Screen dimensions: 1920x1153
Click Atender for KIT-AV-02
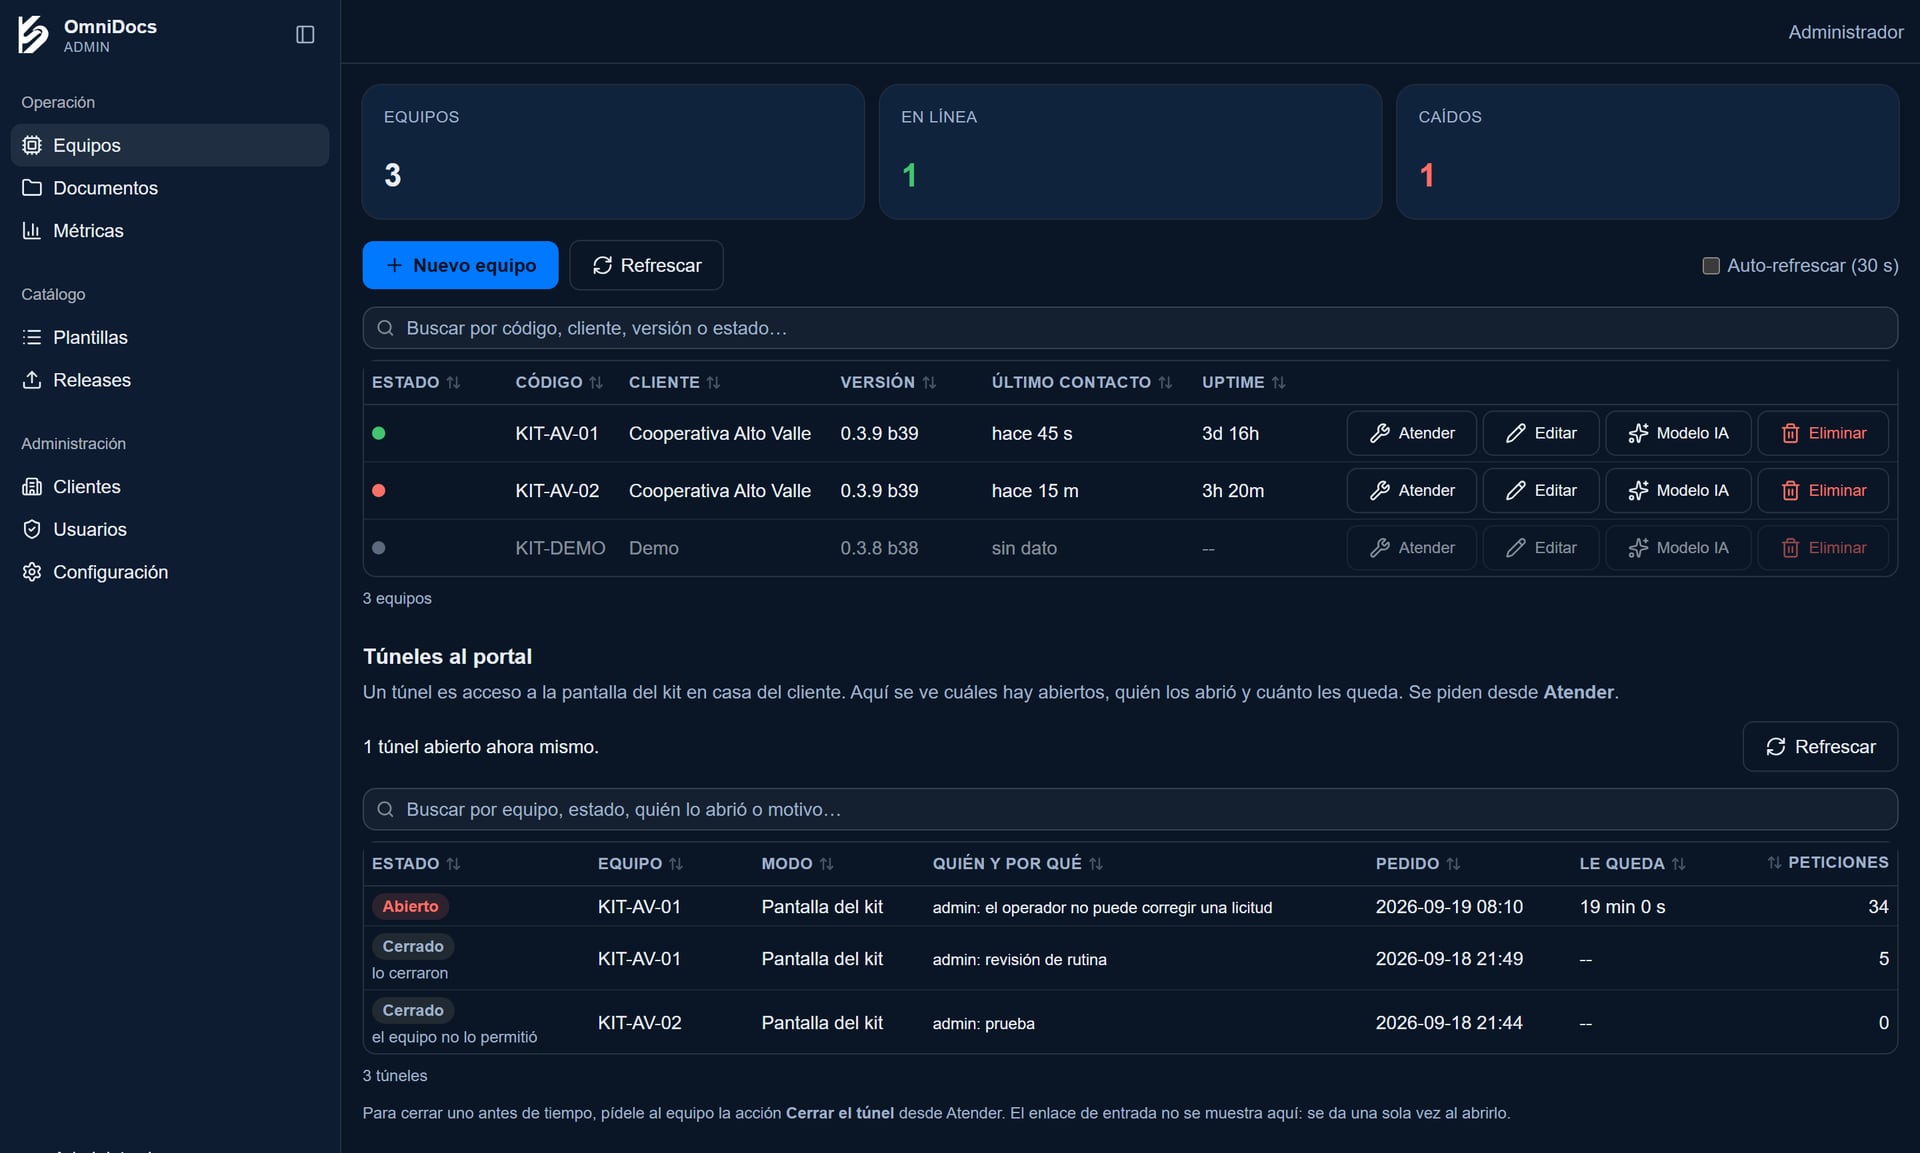(1411, 490)
